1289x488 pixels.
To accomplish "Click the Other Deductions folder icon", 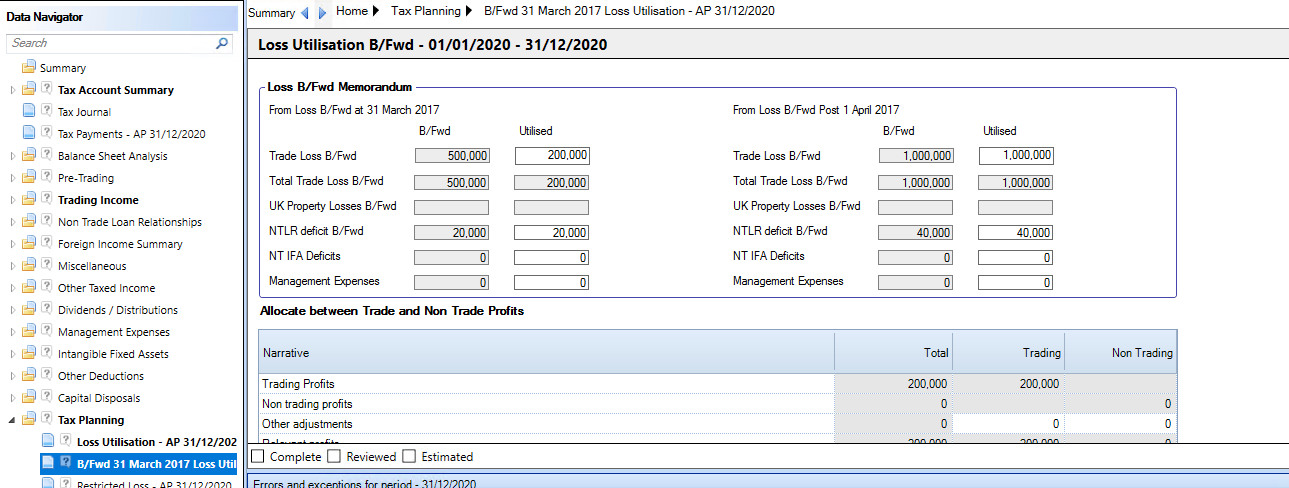I will (29, 376).
